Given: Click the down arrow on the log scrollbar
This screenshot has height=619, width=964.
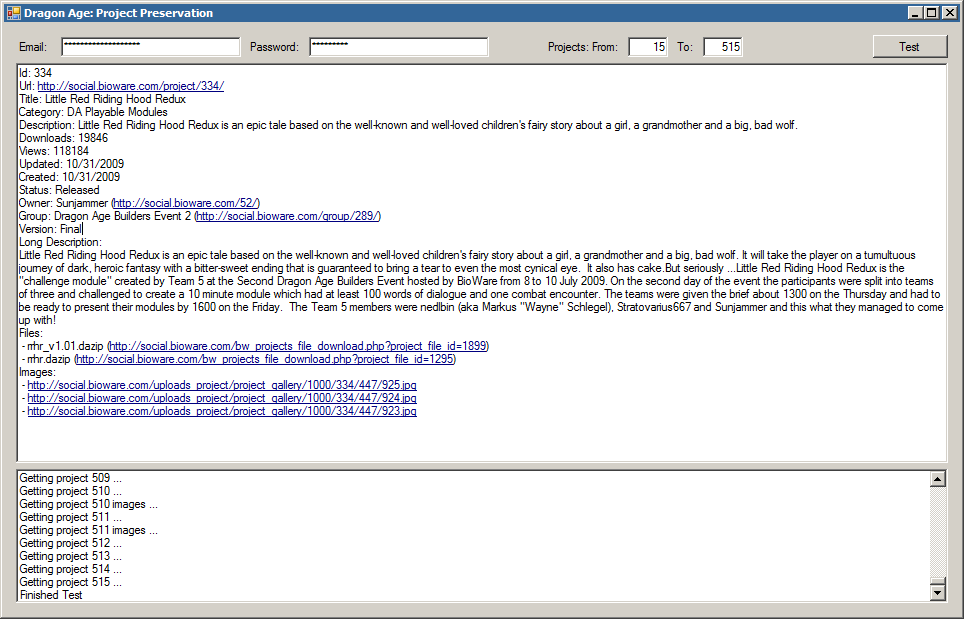Looking at the screenshot, I should [937, 591].
